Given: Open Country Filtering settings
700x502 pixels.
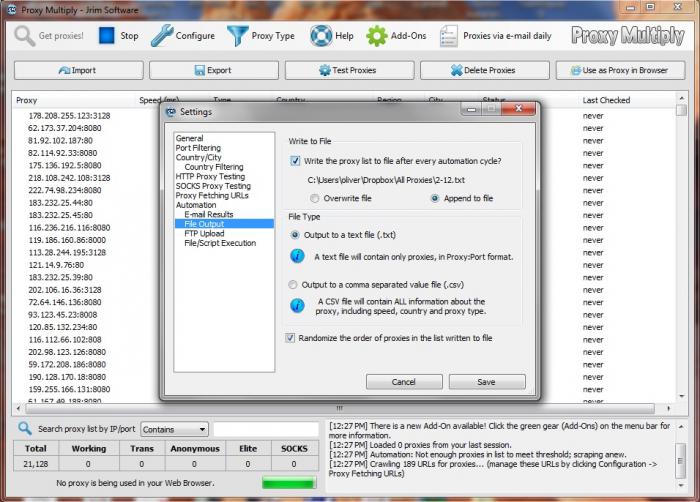Looking at the screenshot, I should pyautogui.click(x=214, y=167).
